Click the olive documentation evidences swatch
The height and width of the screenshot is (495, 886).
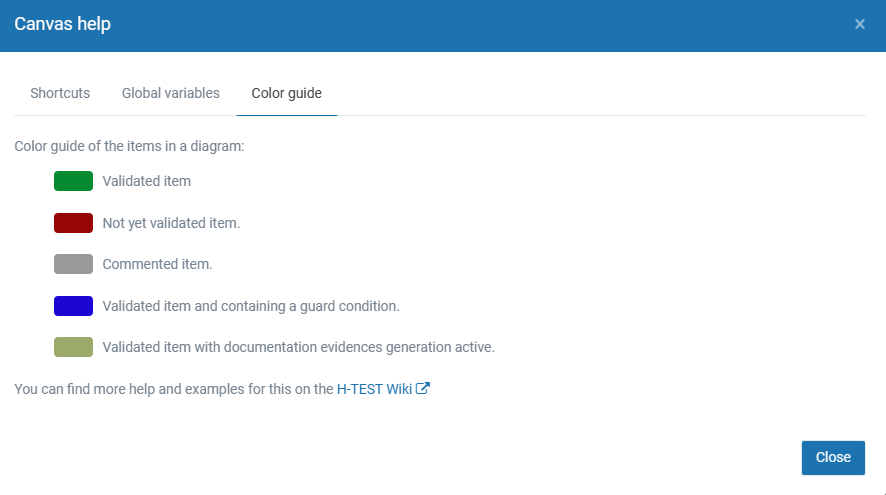click(x=73, y=347)
